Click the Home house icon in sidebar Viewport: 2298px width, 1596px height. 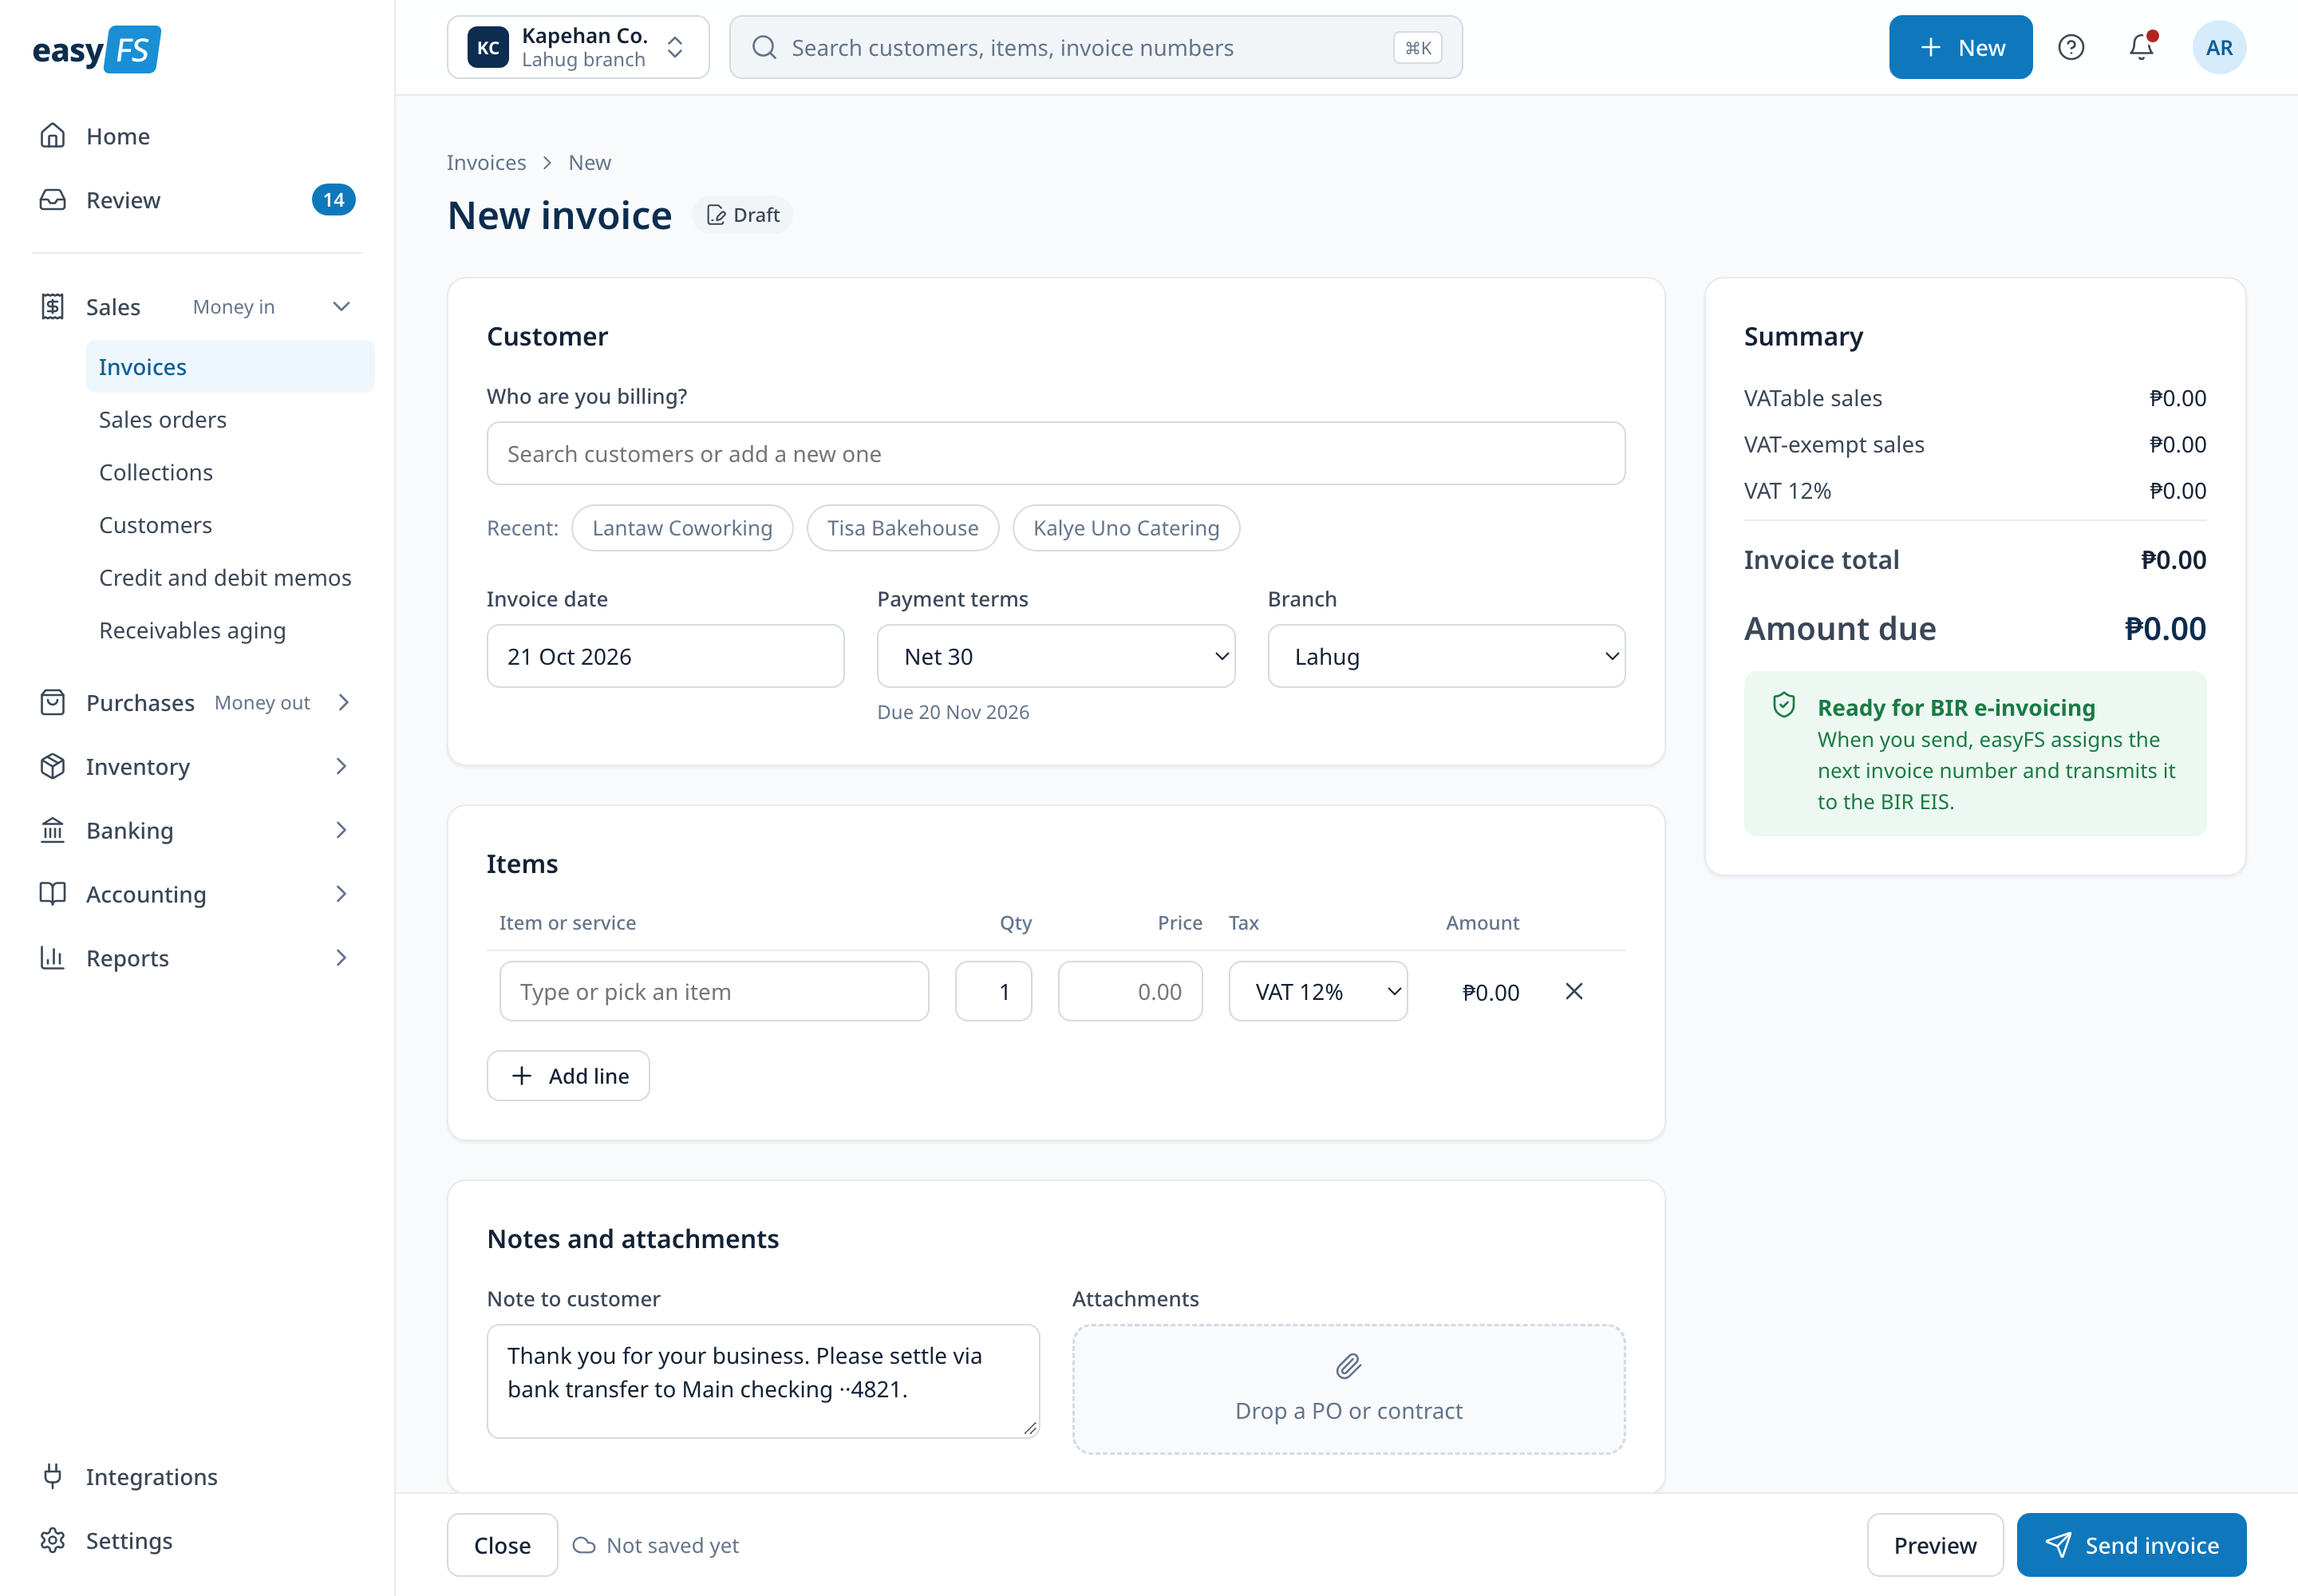click(53, 136)
